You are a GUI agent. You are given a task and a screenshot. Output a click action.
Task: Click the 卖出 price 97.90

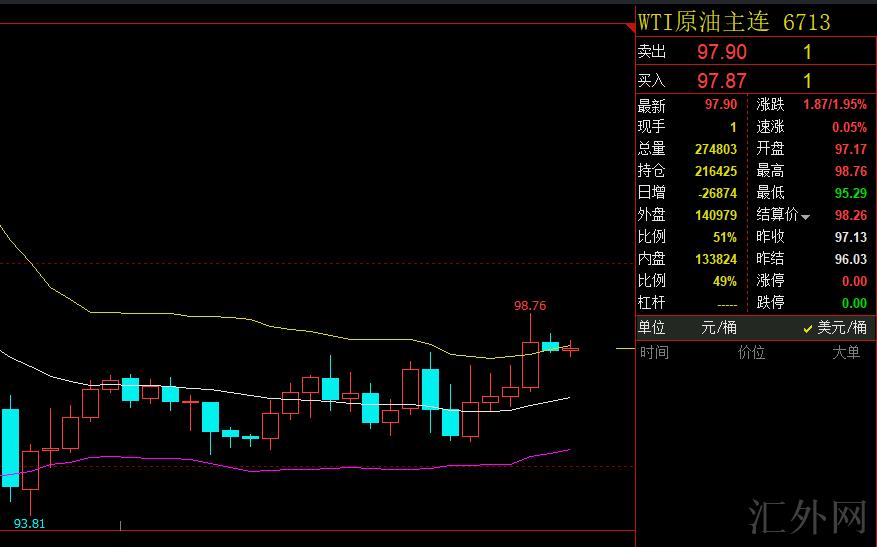[721, 52]
